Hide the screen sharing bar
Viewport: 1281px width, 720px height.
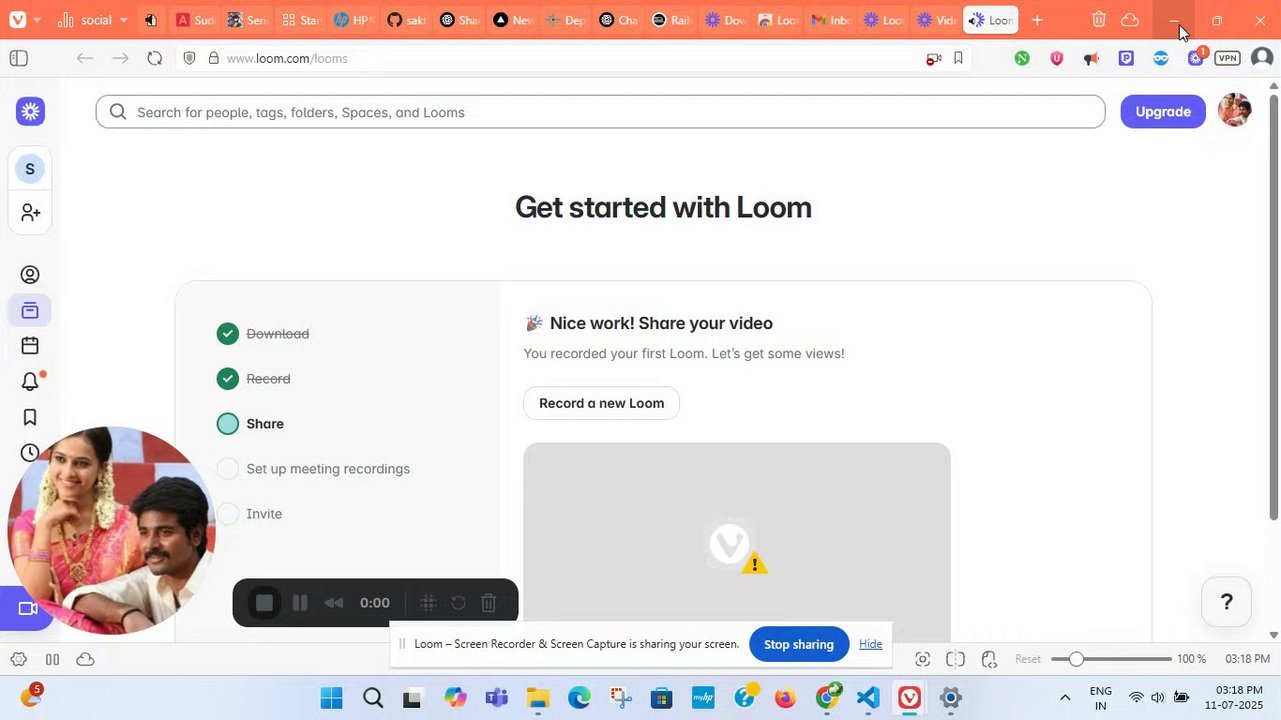pos(870,644)
